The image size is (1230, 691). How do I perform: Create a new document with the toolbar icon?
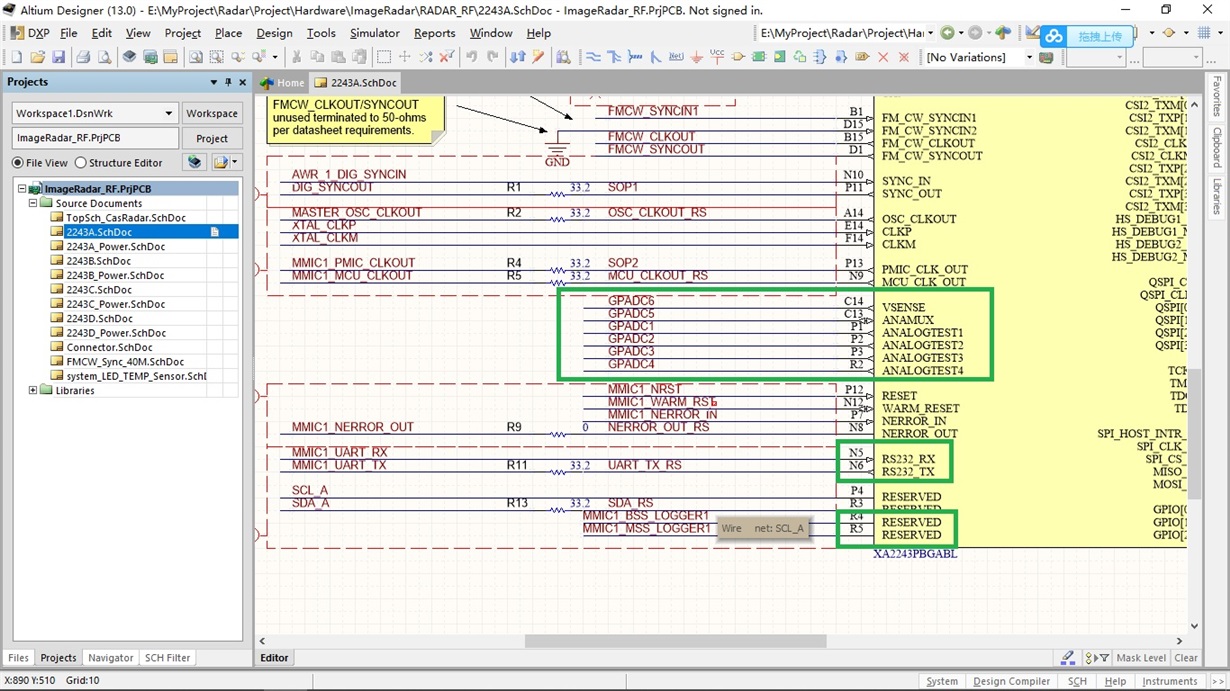pyautogui.click(x=16, y=57)
